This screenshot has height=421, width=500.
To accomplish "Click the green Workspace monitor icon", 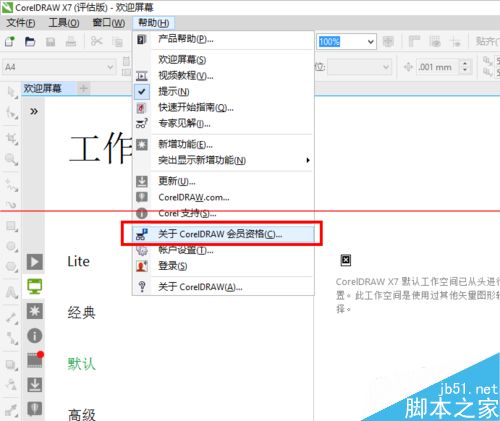I will click(35, 286).
